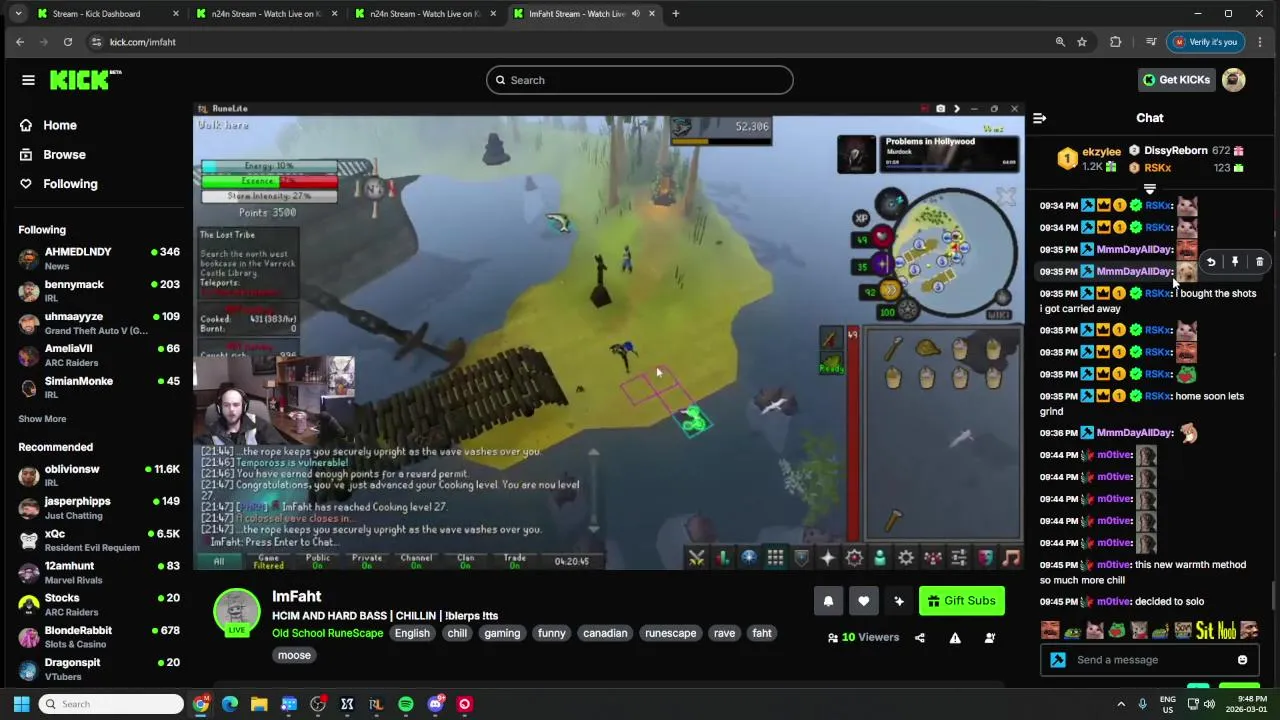Click the chat scrollbar
The width and height of the screenshot is (1280, 720).
[1273, 595]
